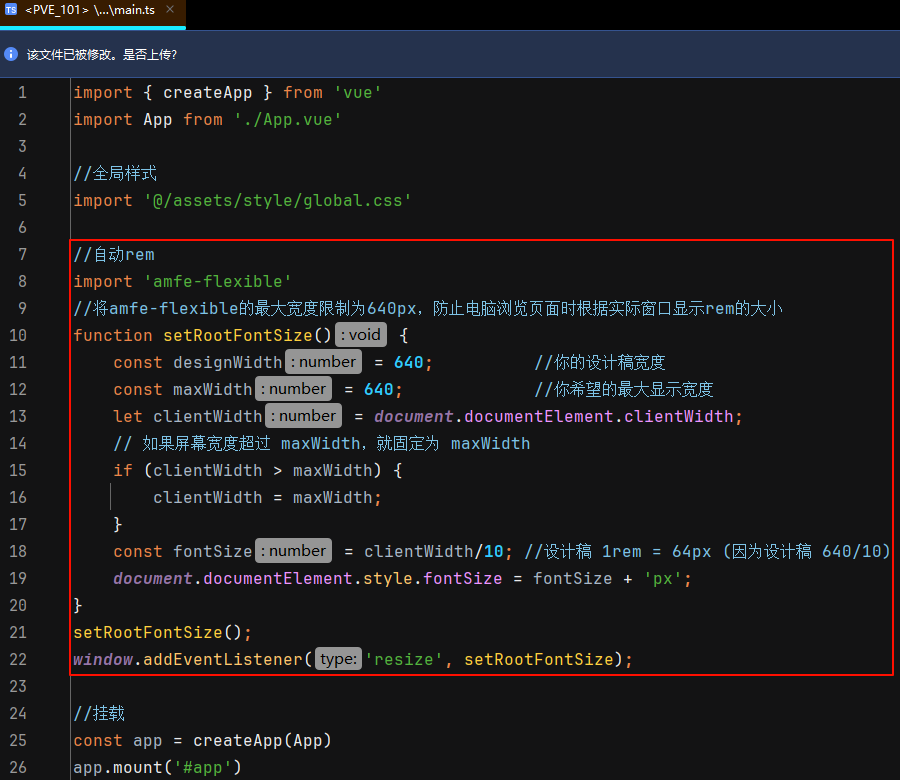Click style.fontSize on line 19

coord(432,578)
